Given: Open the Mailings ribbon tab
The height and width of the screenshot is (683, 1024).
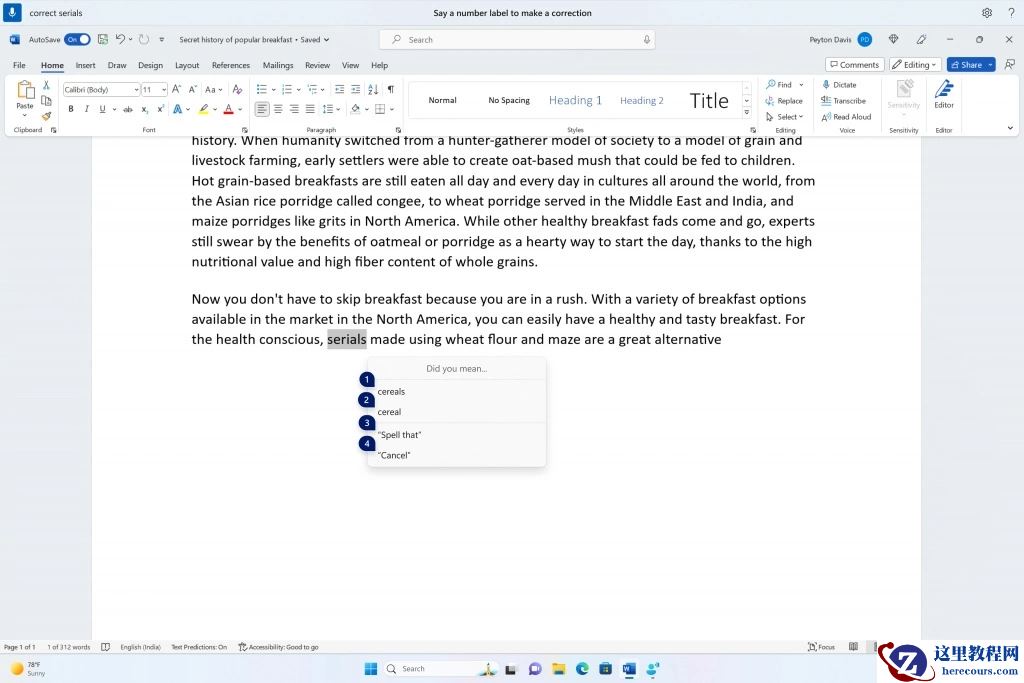Looking at the screenshot, I should 278,65.
